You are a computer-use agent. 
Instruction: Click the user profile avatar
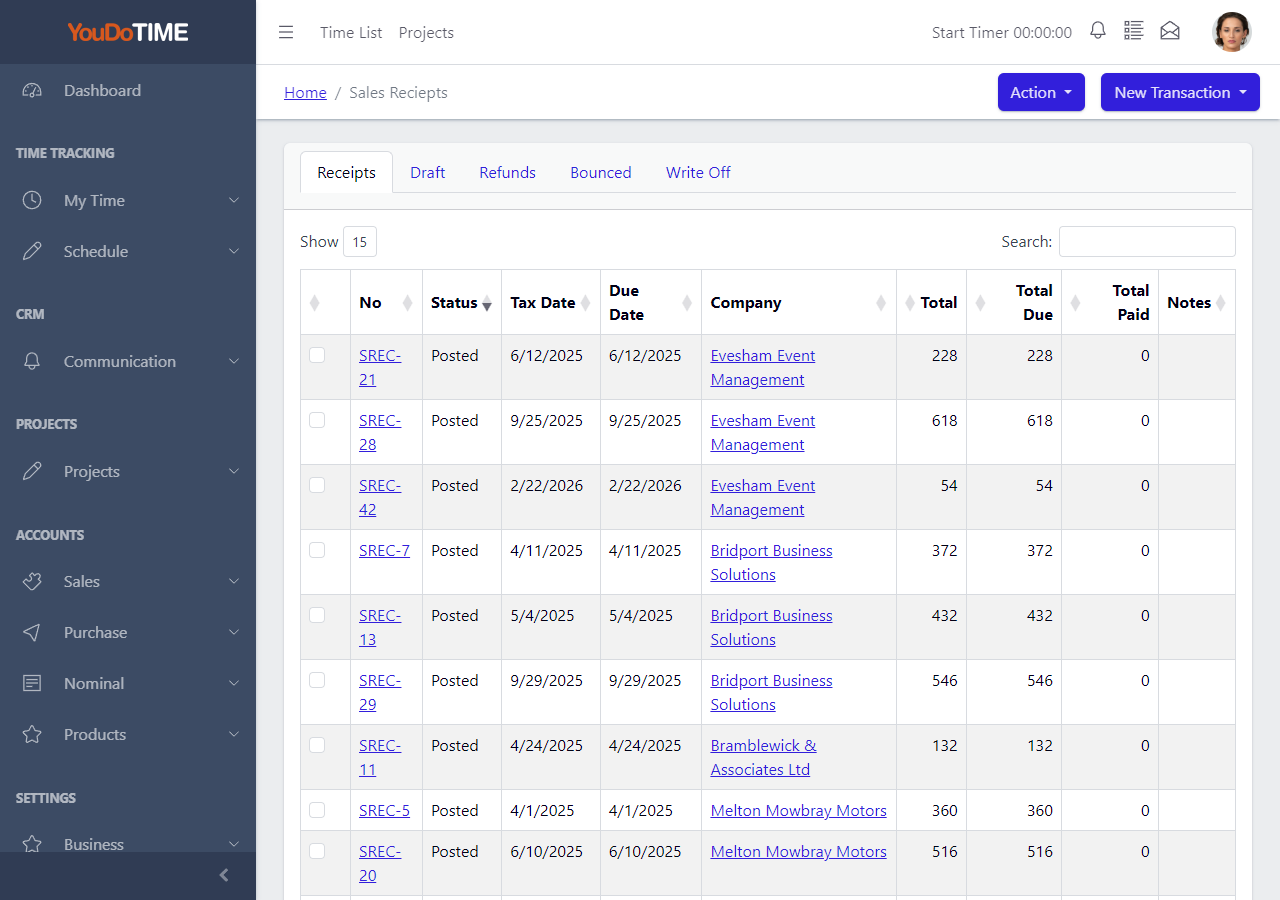pos(1232,32)
